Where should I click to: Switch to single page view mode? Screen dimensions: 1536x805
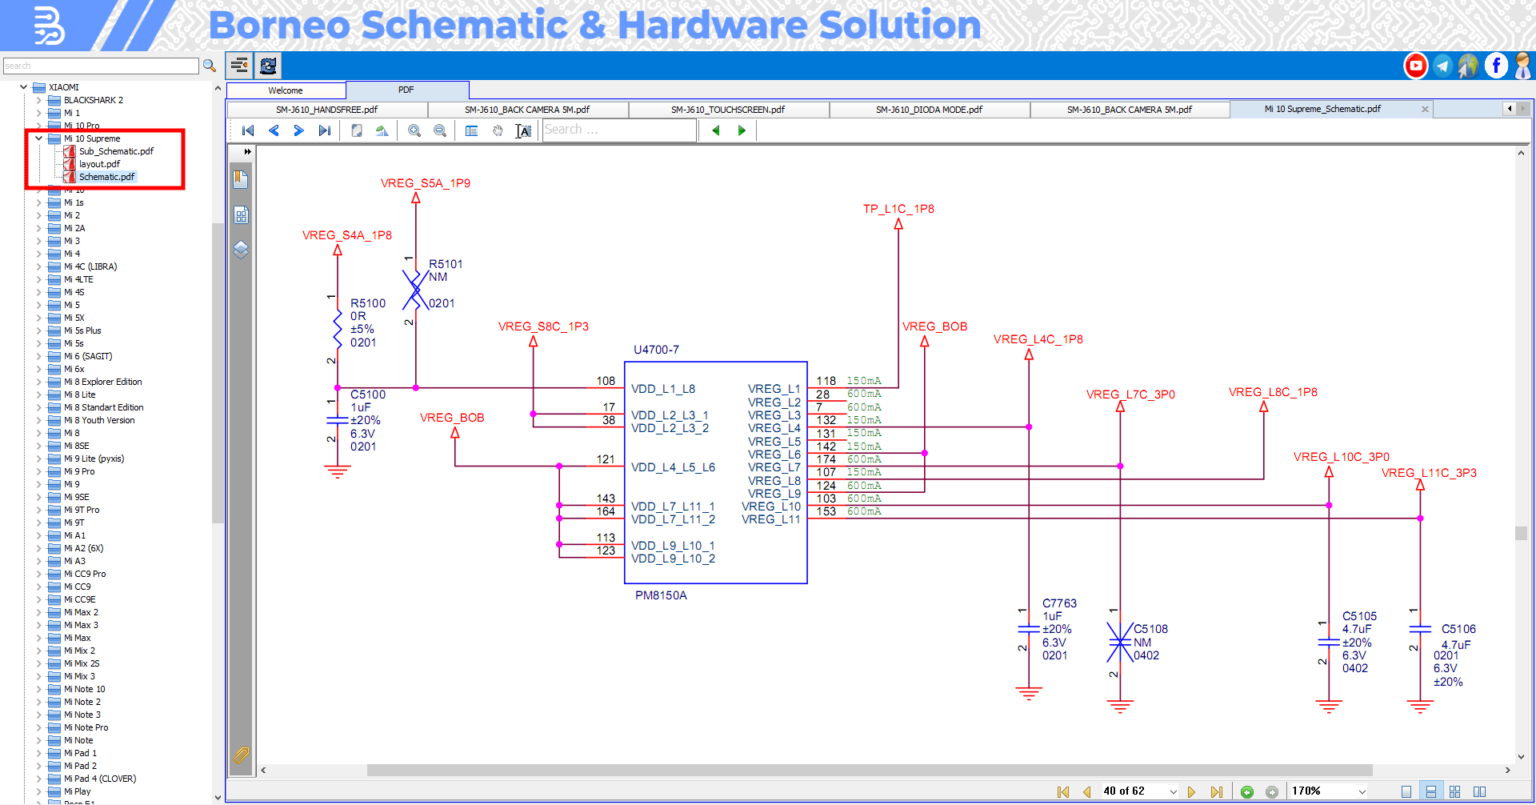(x=1406, y=790)
